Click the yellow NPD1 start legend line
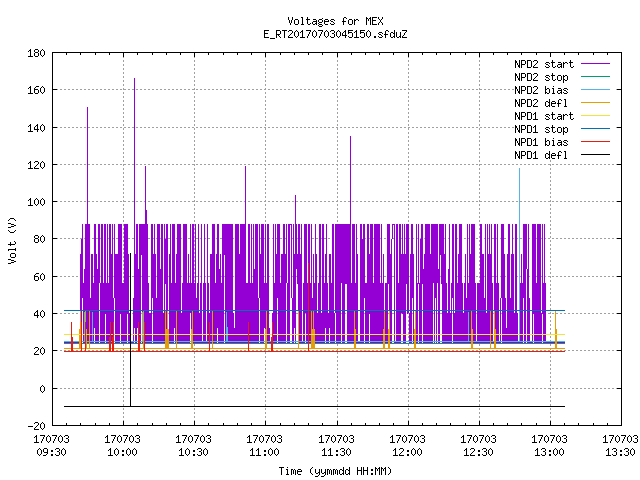 [x=595, y=116]
